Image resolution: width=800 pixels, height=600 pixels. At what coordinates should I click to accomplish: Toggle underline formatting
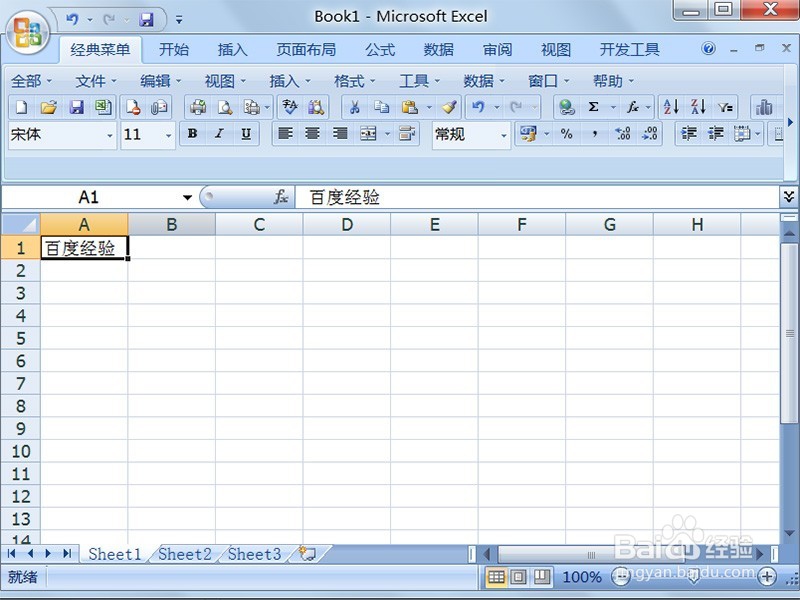click(x=246, y=134)
